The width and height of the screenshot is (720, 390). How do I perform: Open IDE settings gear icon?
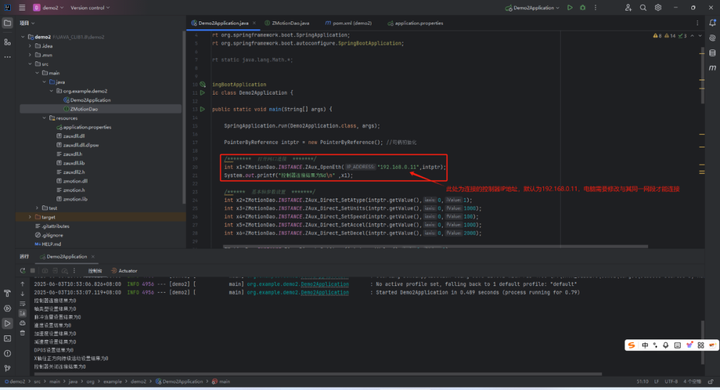[x=658, y=8]
